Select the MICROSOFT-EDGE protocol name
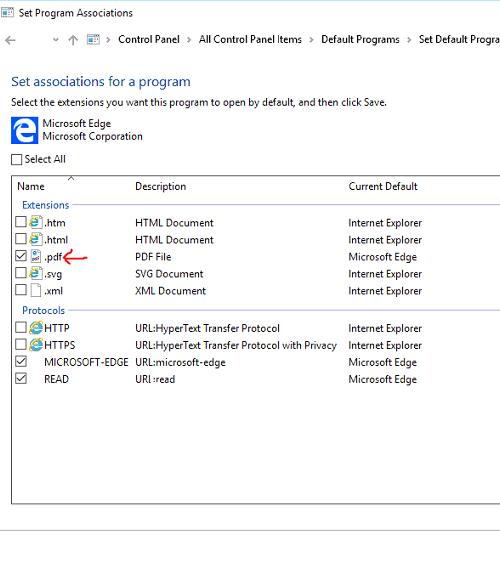The width and height of the screenshot is (500, 565). pos(86,362)
